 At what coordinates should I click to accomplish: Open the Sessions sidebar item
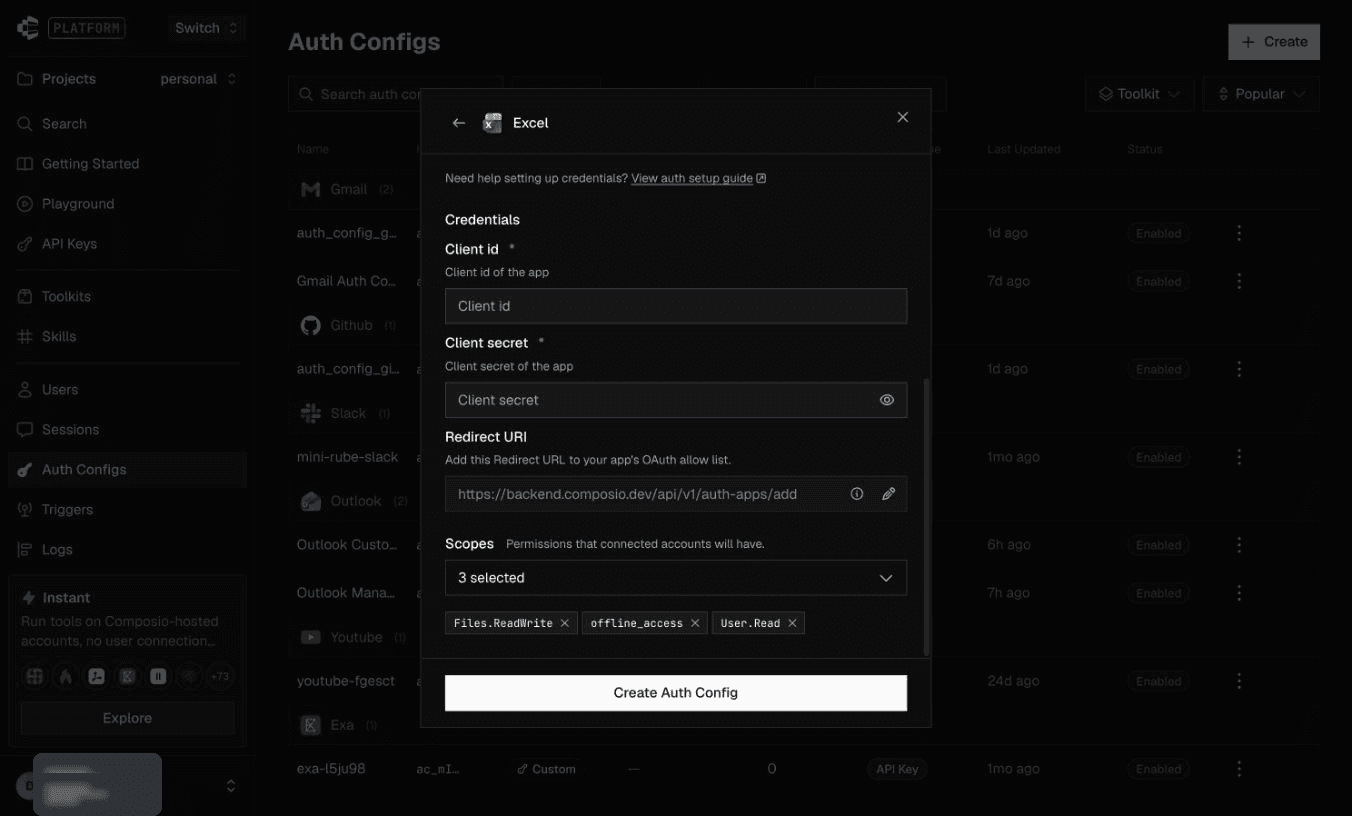127,430
